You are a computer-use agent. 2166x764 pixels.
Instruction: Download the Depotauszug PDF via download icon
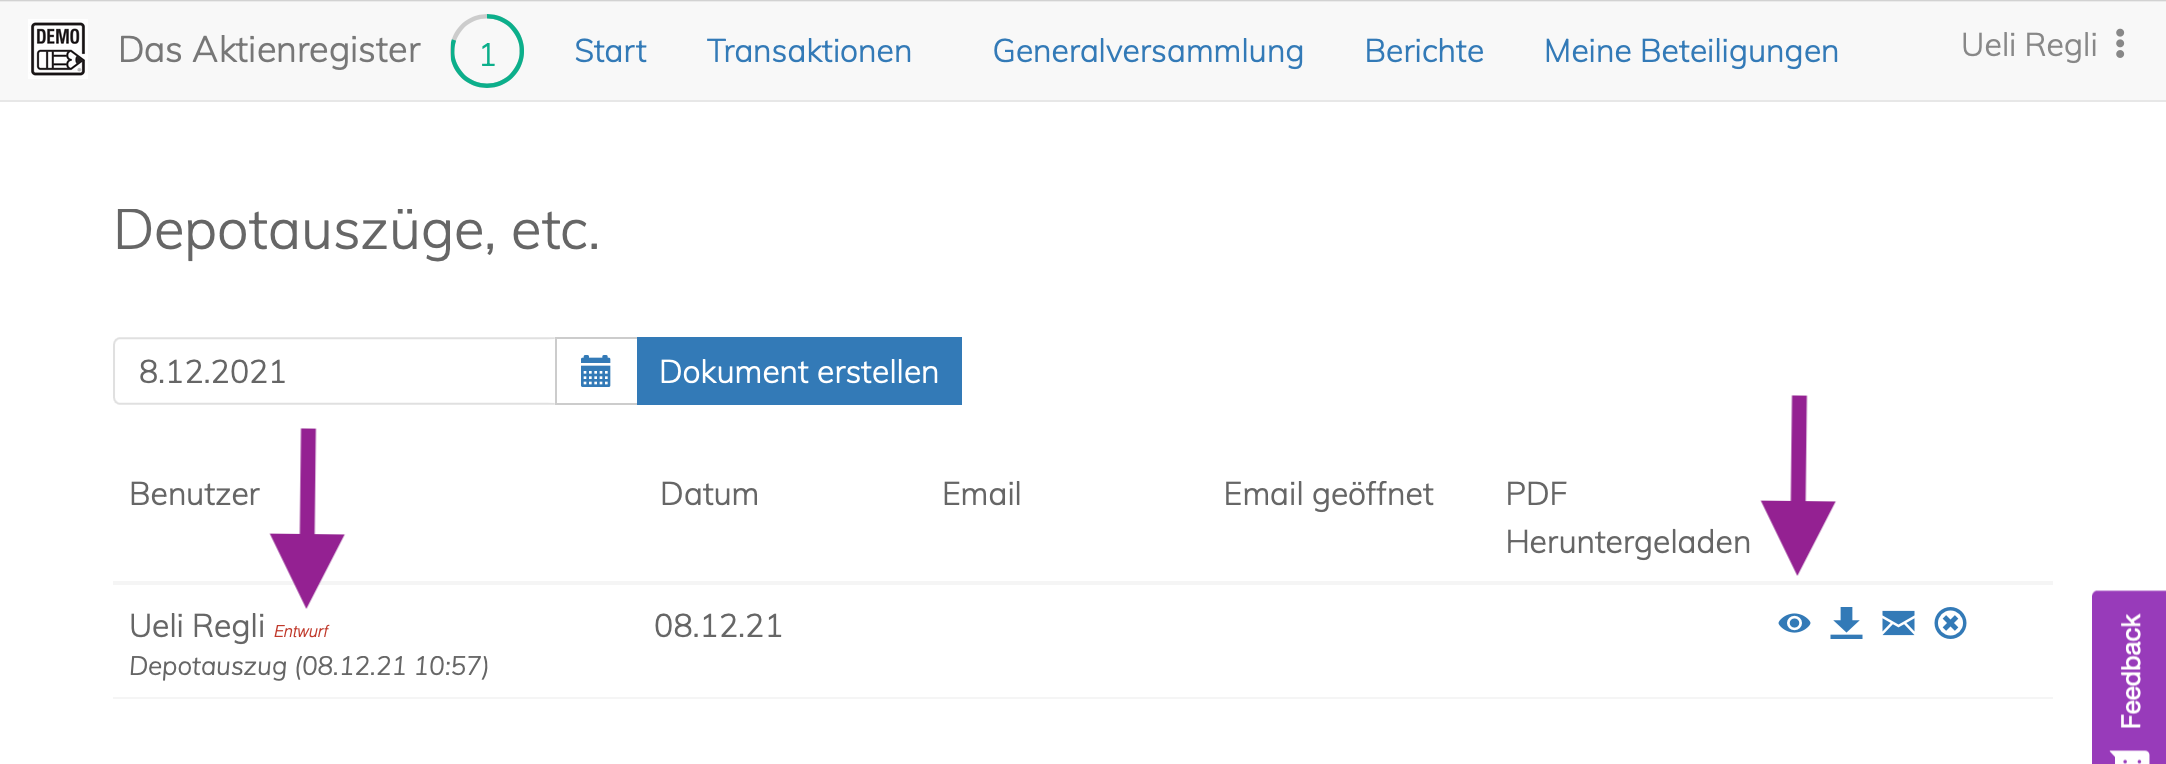click(x=1846, y=623)
